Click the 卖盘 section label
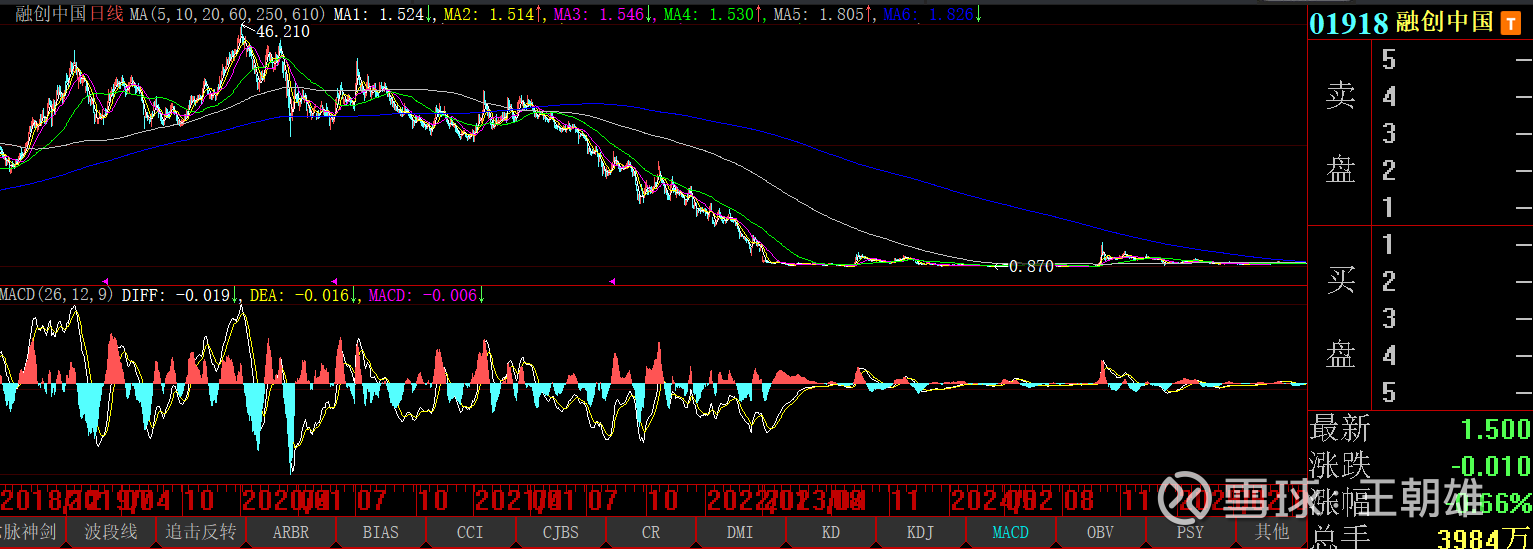The height and width of the screenshot is (549, 1533). [1340, 133]
